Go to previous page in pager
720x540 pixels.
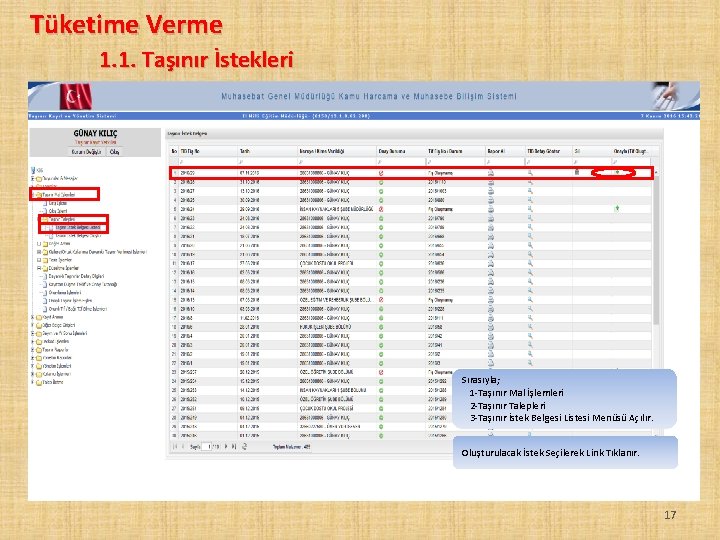tap(183, 446)
